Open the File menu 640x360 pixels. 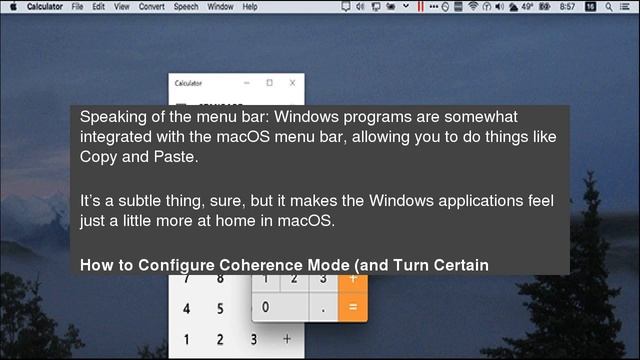pos(77,7)
